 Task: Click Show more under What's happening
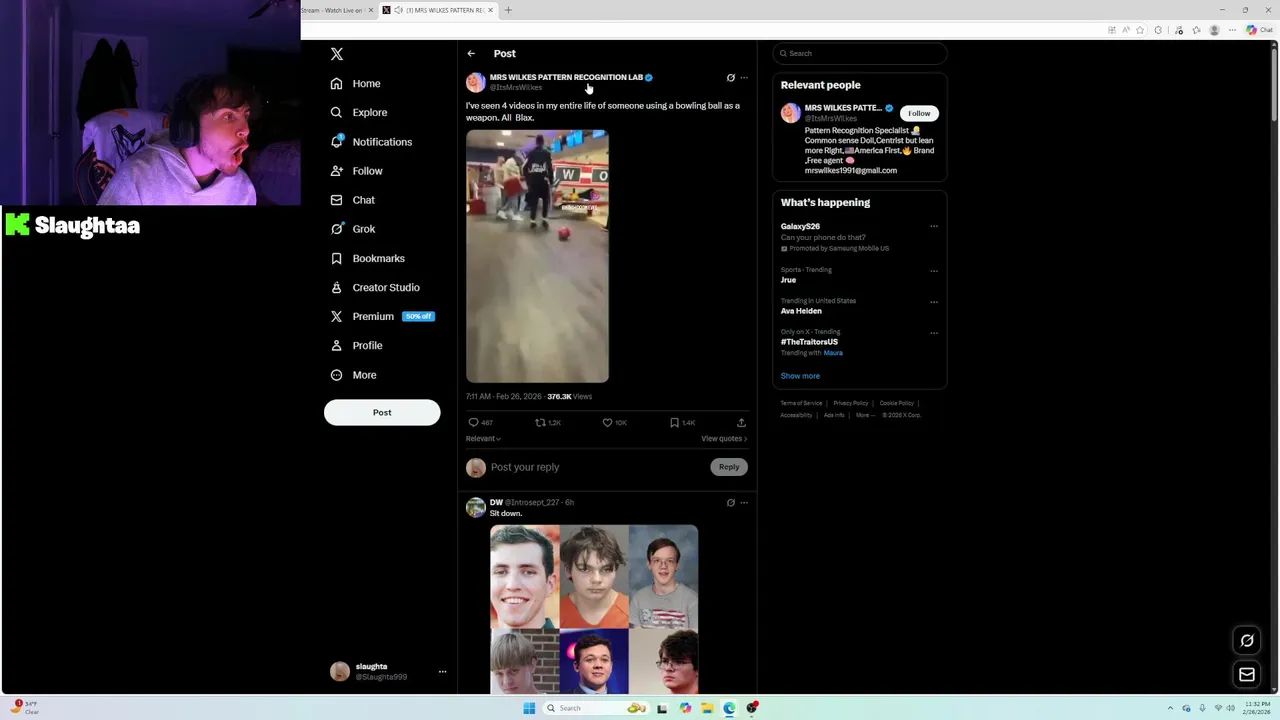pos(800,376)
